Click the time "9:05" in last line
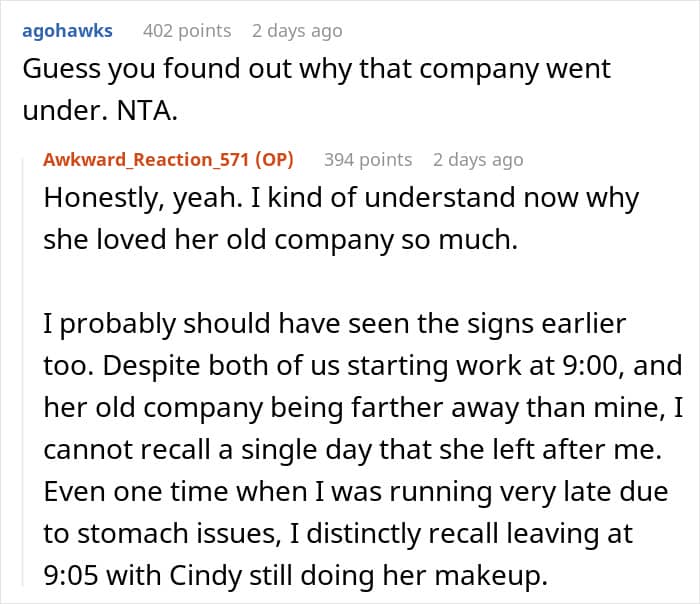Viewport: 700px width, 604px height. click(70, 576)
